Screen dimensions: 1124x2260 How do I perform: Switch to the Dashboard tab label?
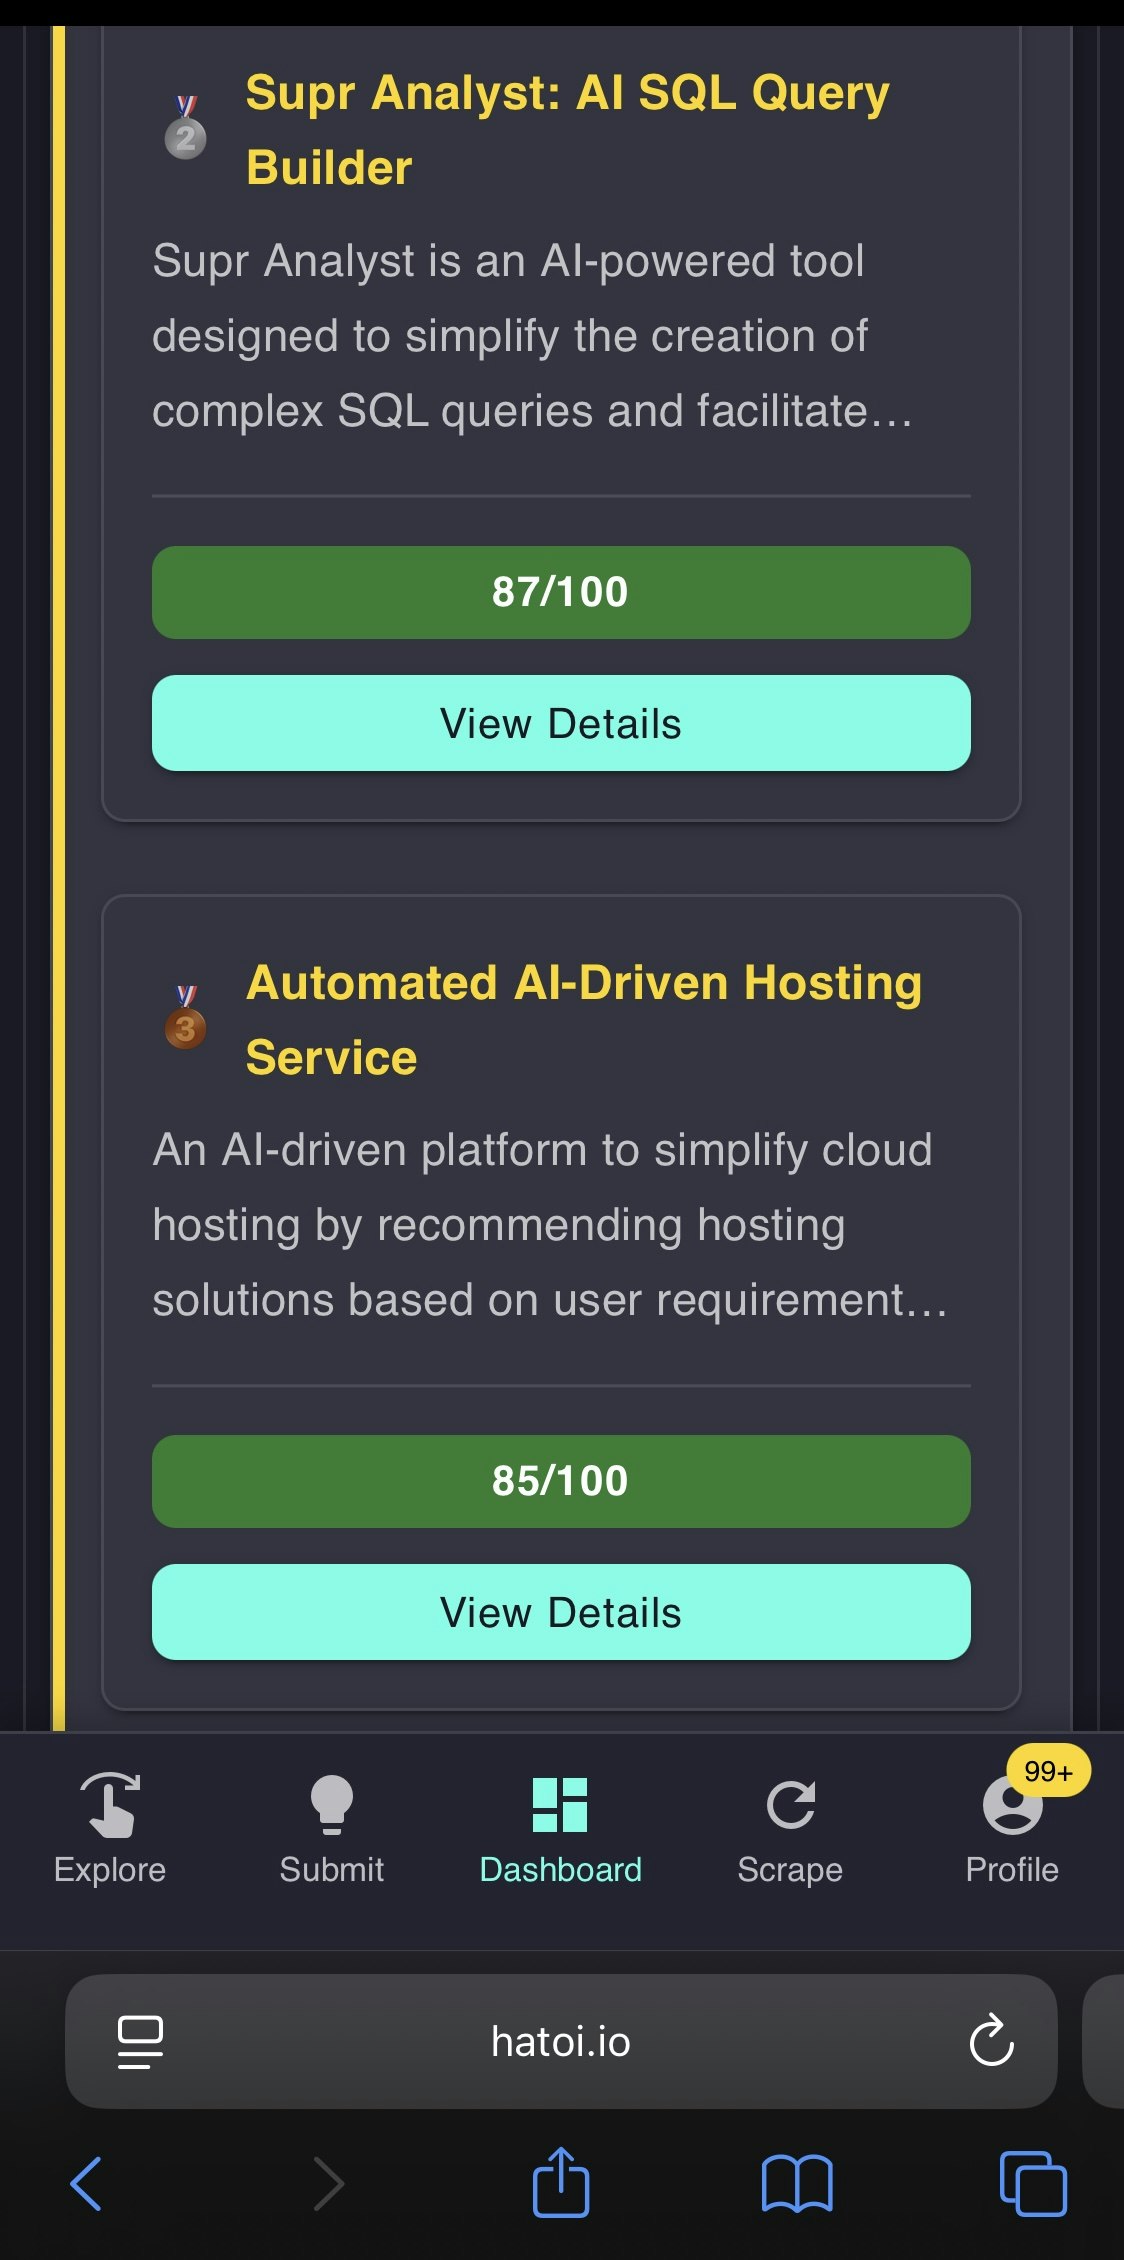point(560,1869)
